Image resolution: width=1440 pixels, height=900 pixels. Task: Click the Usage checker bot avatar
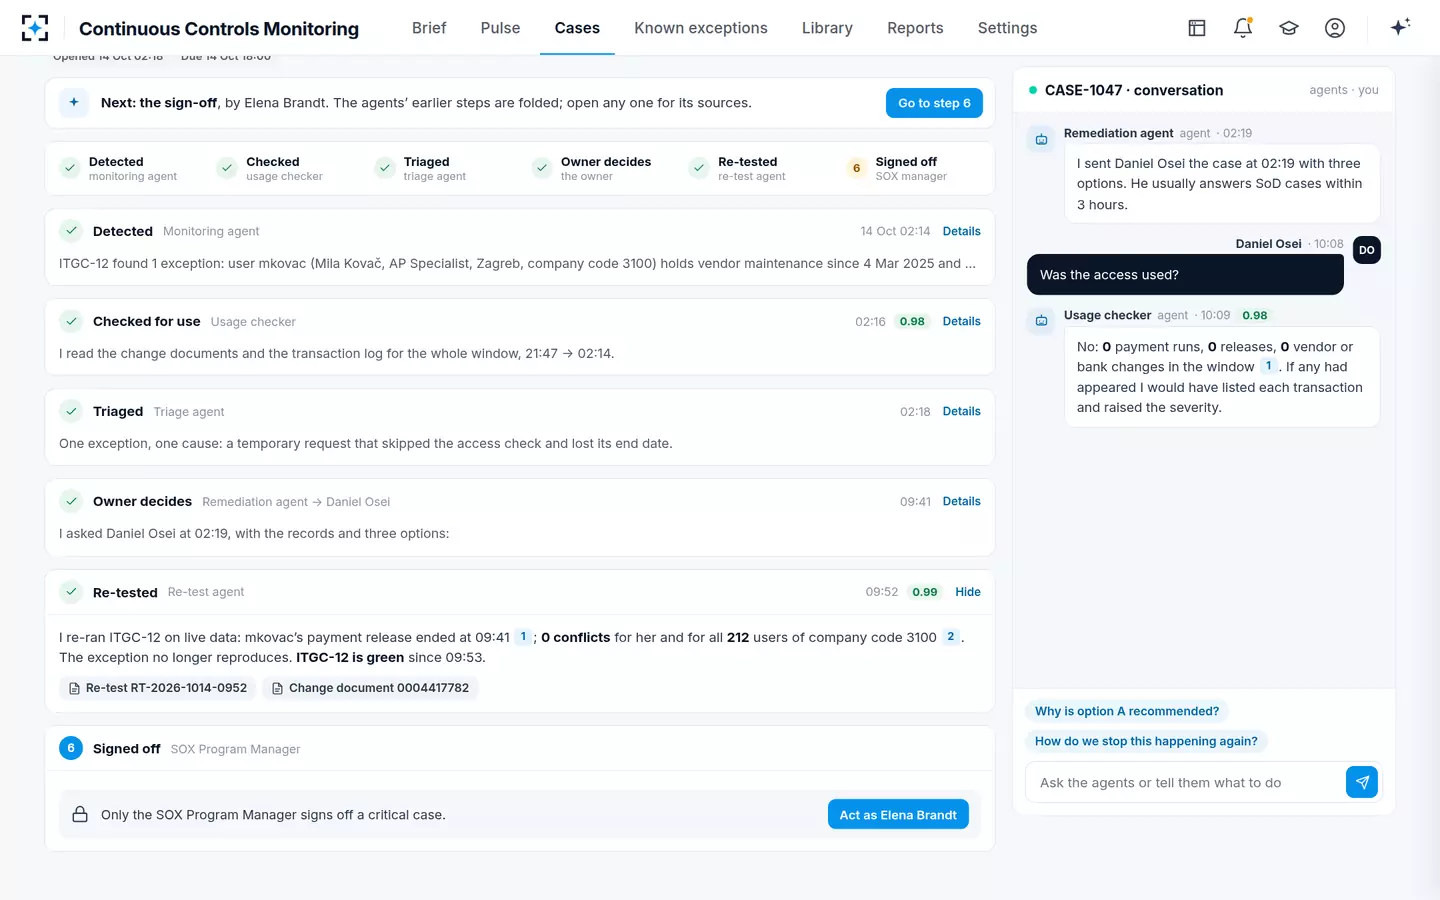(1041, 321)
